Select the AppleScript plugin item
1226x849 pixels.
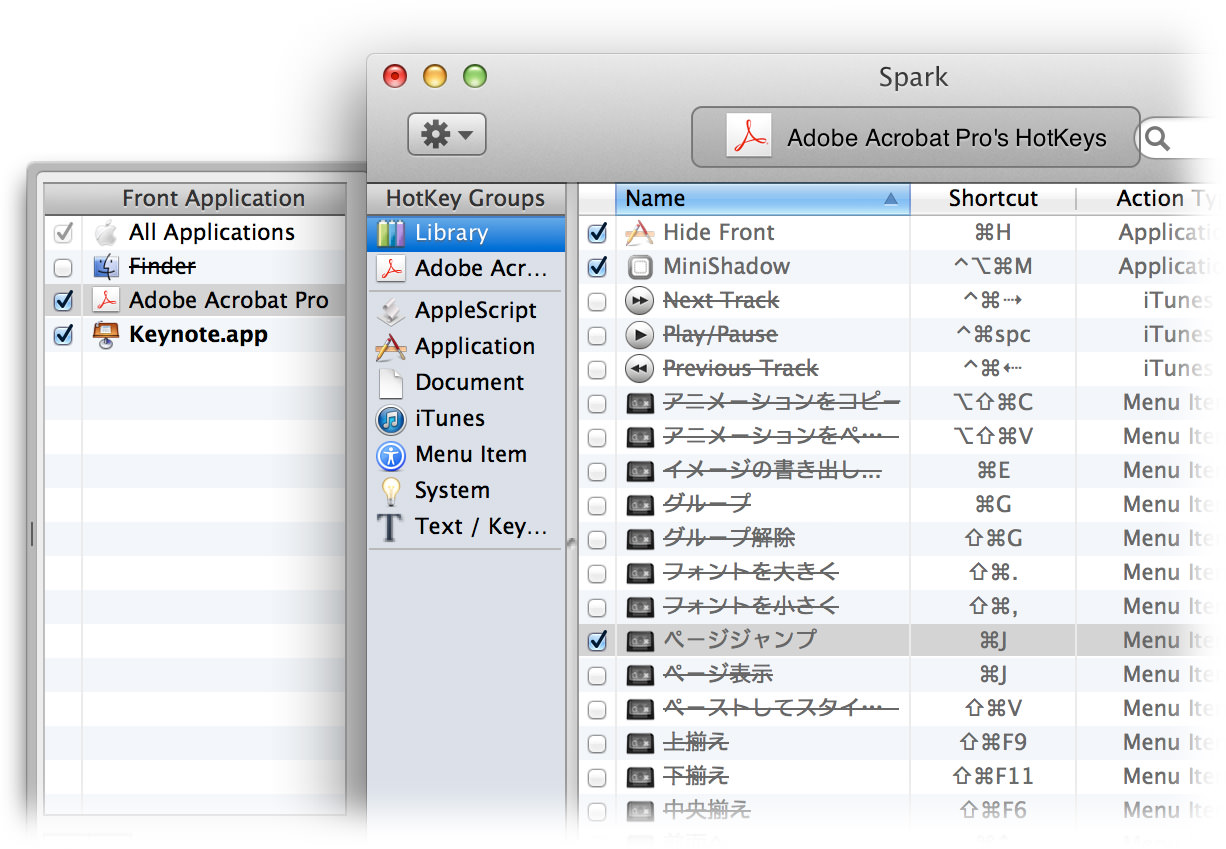pyautogui.click(x=466, y=310)
